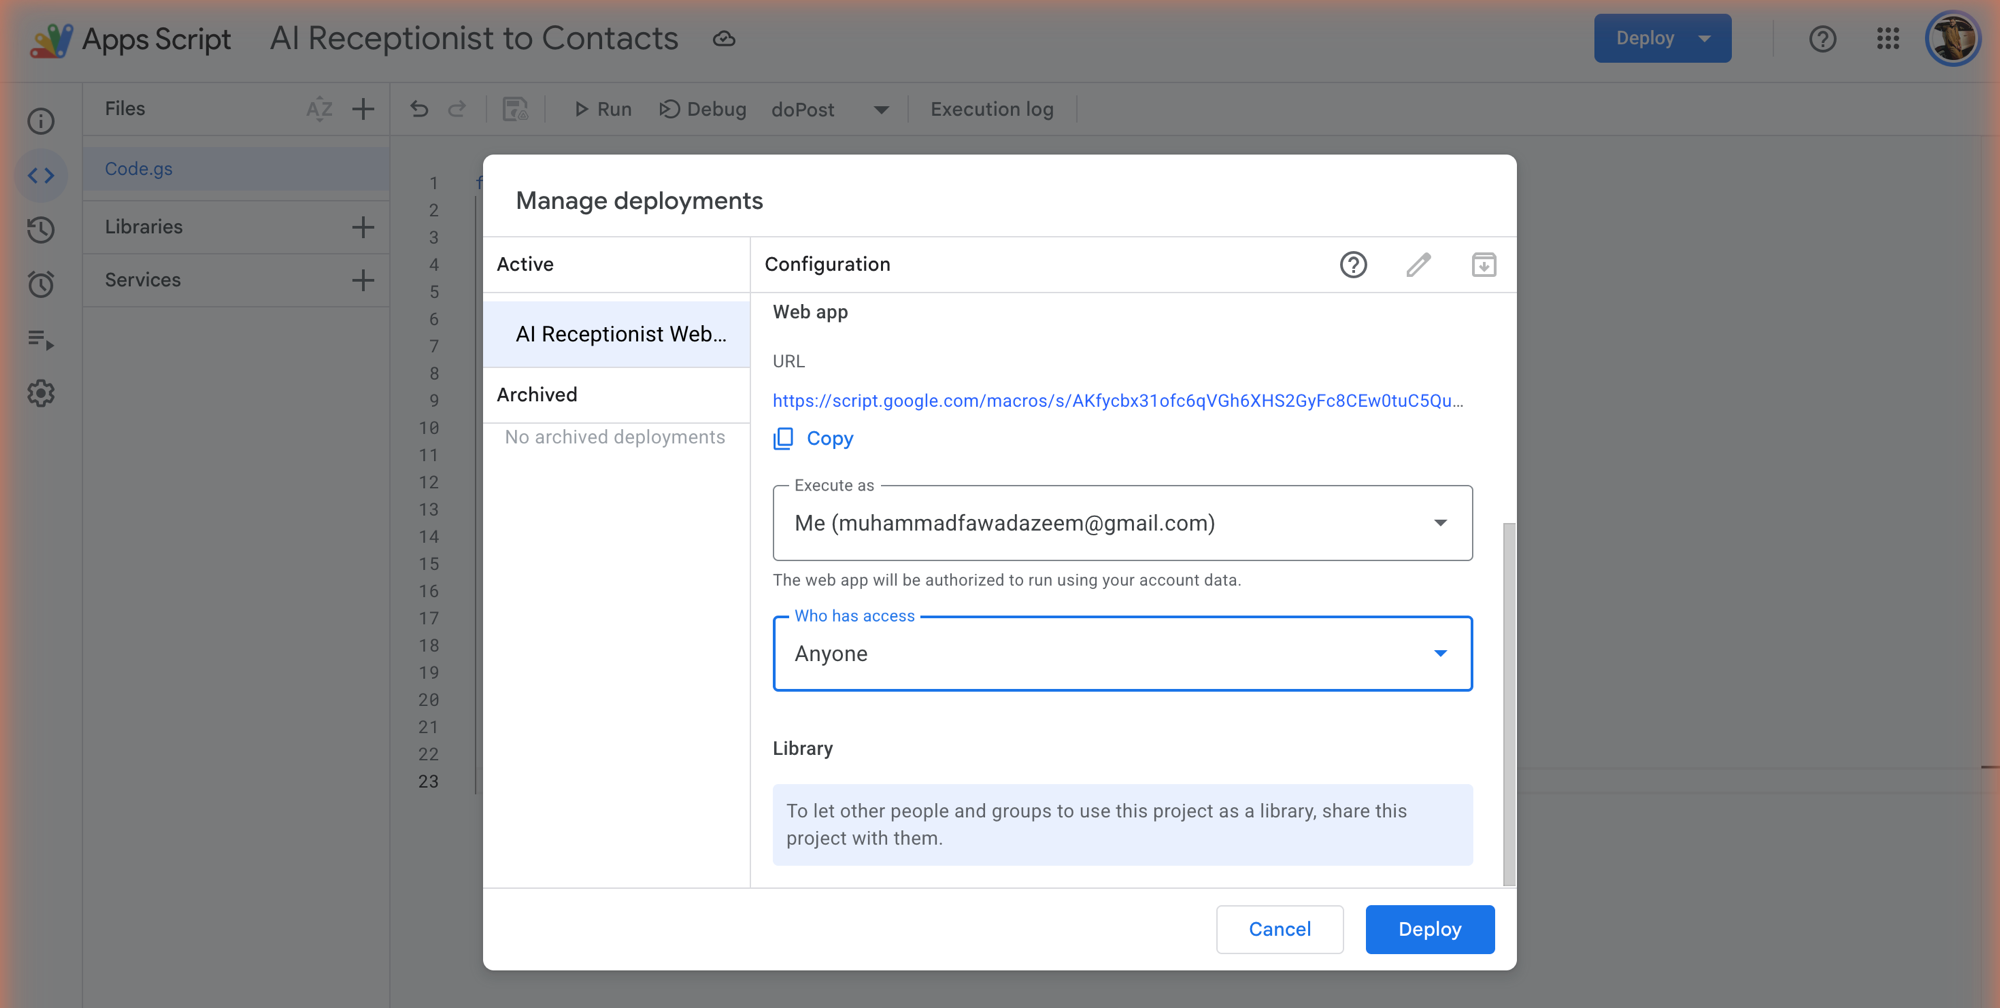Open Project Settings gear icon

[x=41, y=393]
